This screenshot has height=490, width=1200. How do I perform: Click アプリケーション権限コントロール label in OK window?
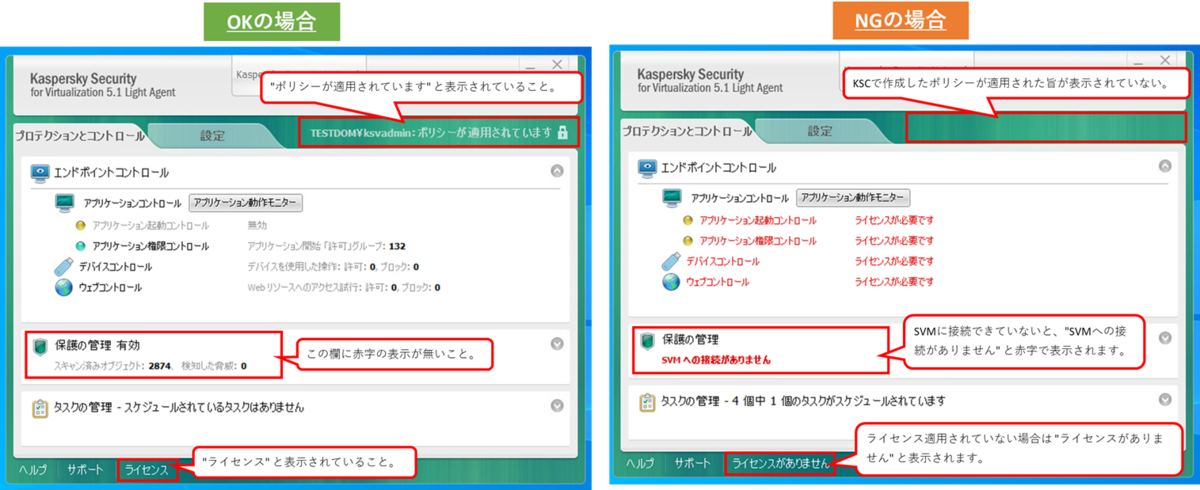click(x=151, y=246)
